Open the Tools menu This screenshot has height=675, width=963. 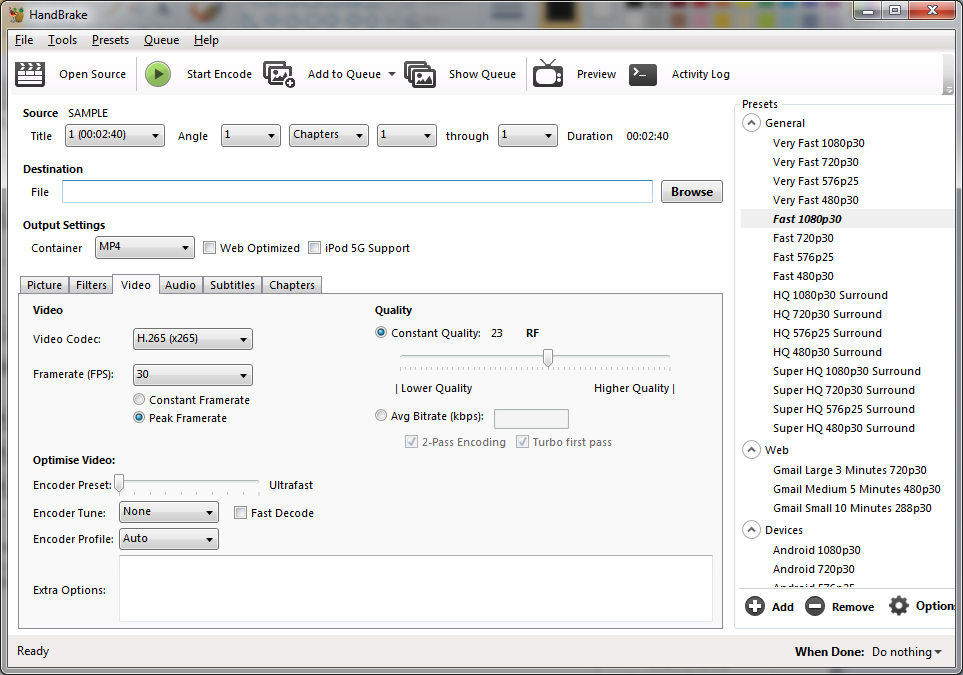[x=63, y=40]
